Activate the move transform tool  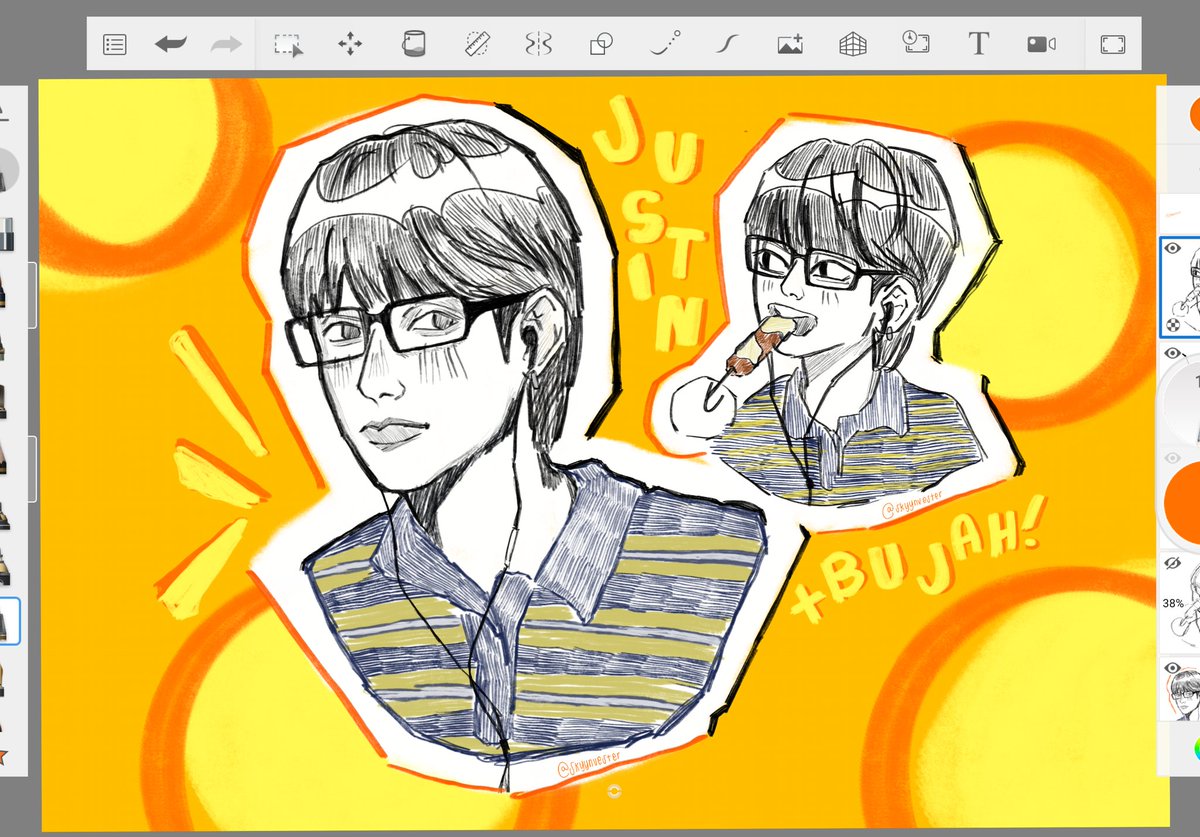[x=350, y=45]
